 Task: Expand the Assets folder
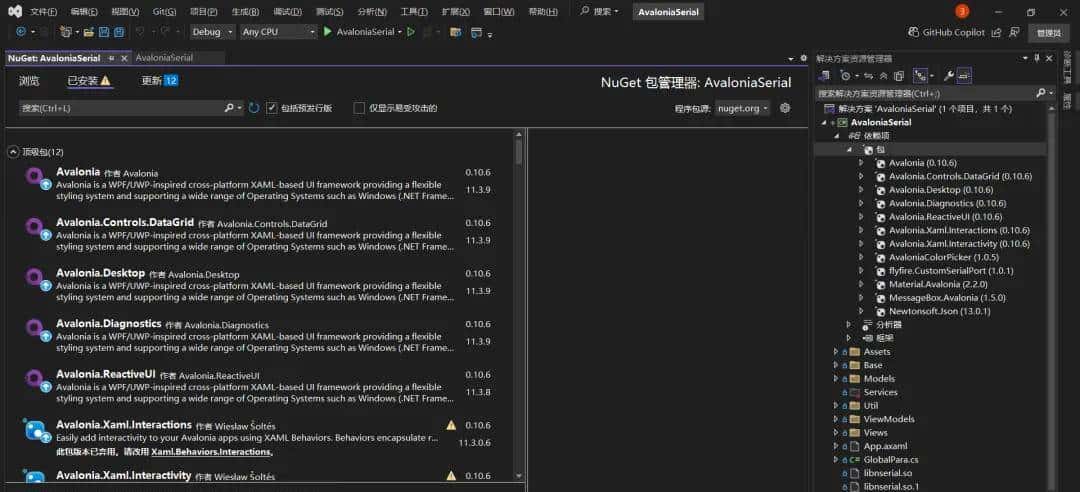[x=836, y=351]
